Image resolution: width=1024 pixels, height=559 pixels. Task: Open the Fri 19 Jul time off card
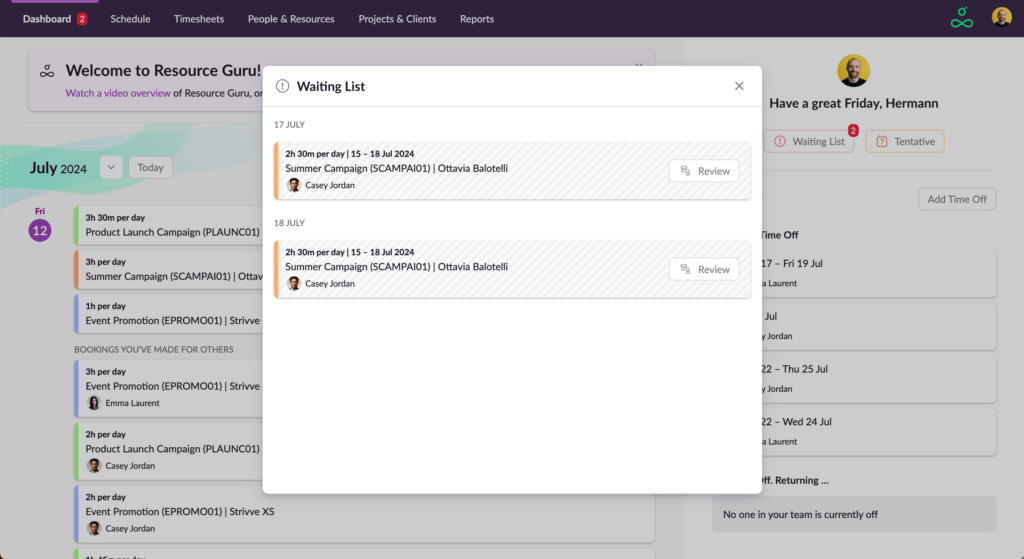pos(878,273)
